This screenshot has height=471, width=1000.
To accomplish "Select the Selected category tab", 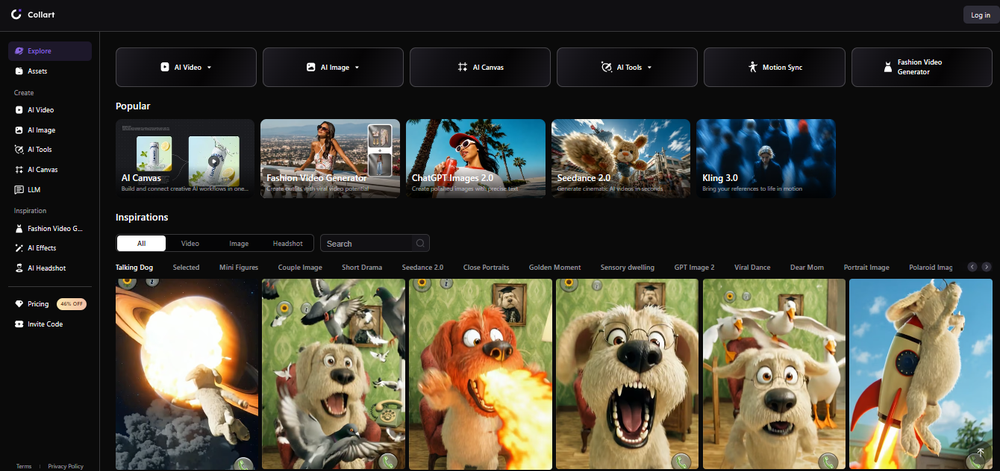I will click(186, 267).
